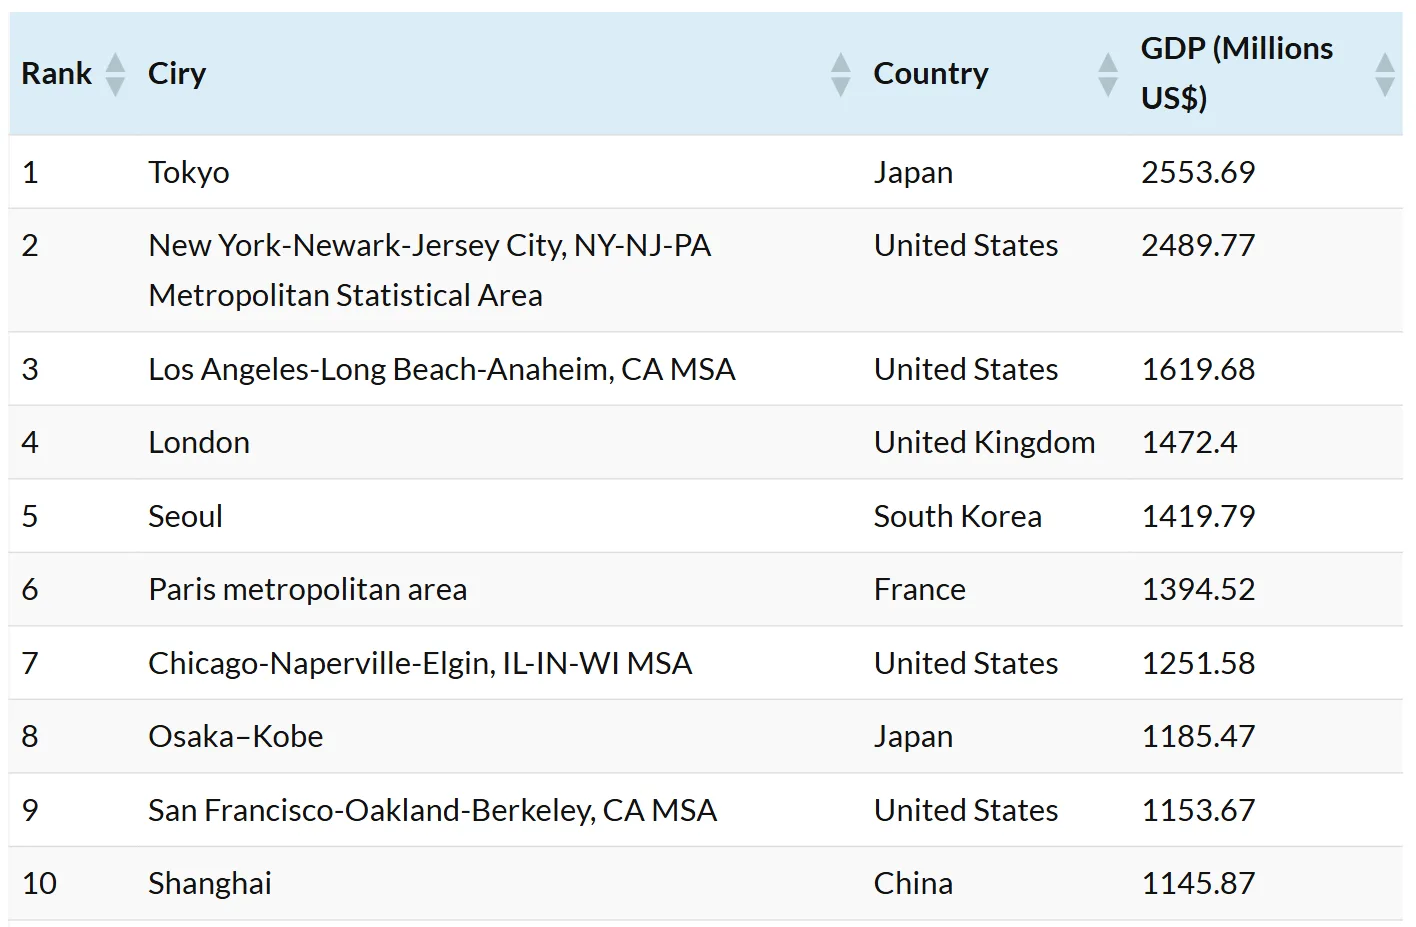The image size is (1416, 927).
Task: Click GDP value 2553.69
Action: coord(1197,172)
